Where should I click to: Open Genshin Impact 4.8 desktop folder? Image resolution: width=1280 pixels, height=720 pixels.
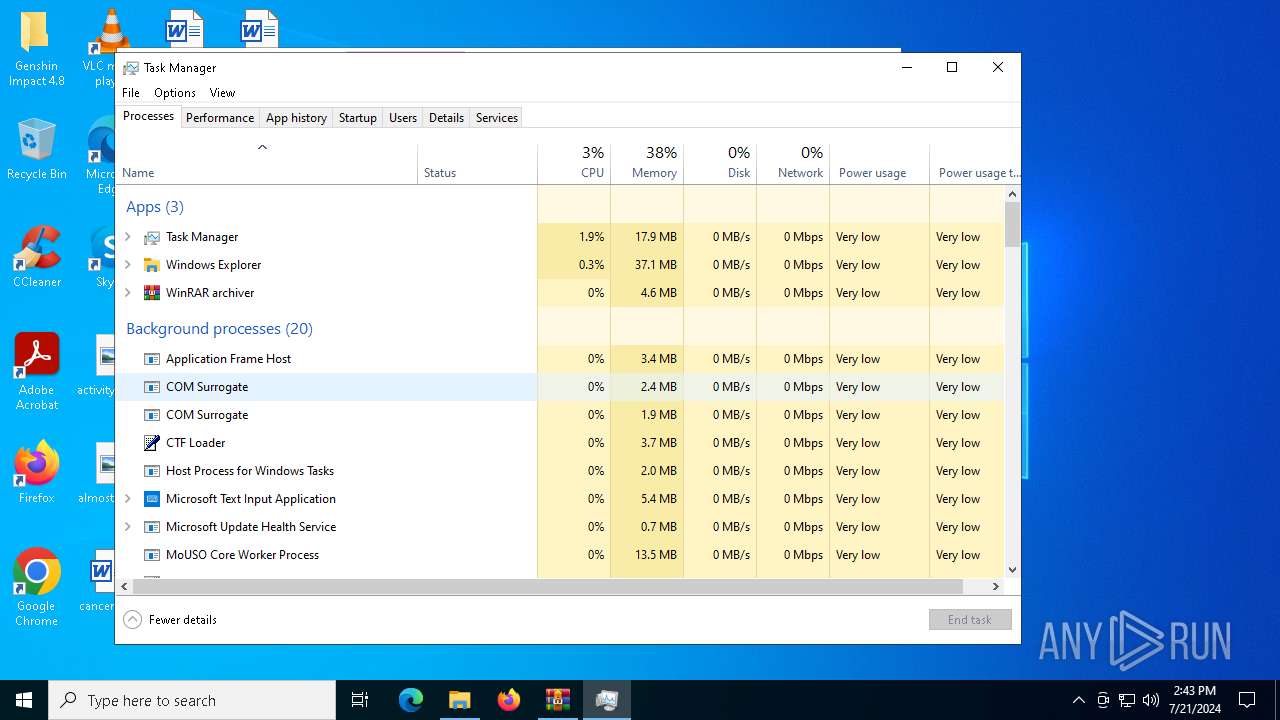pos(36,50)
